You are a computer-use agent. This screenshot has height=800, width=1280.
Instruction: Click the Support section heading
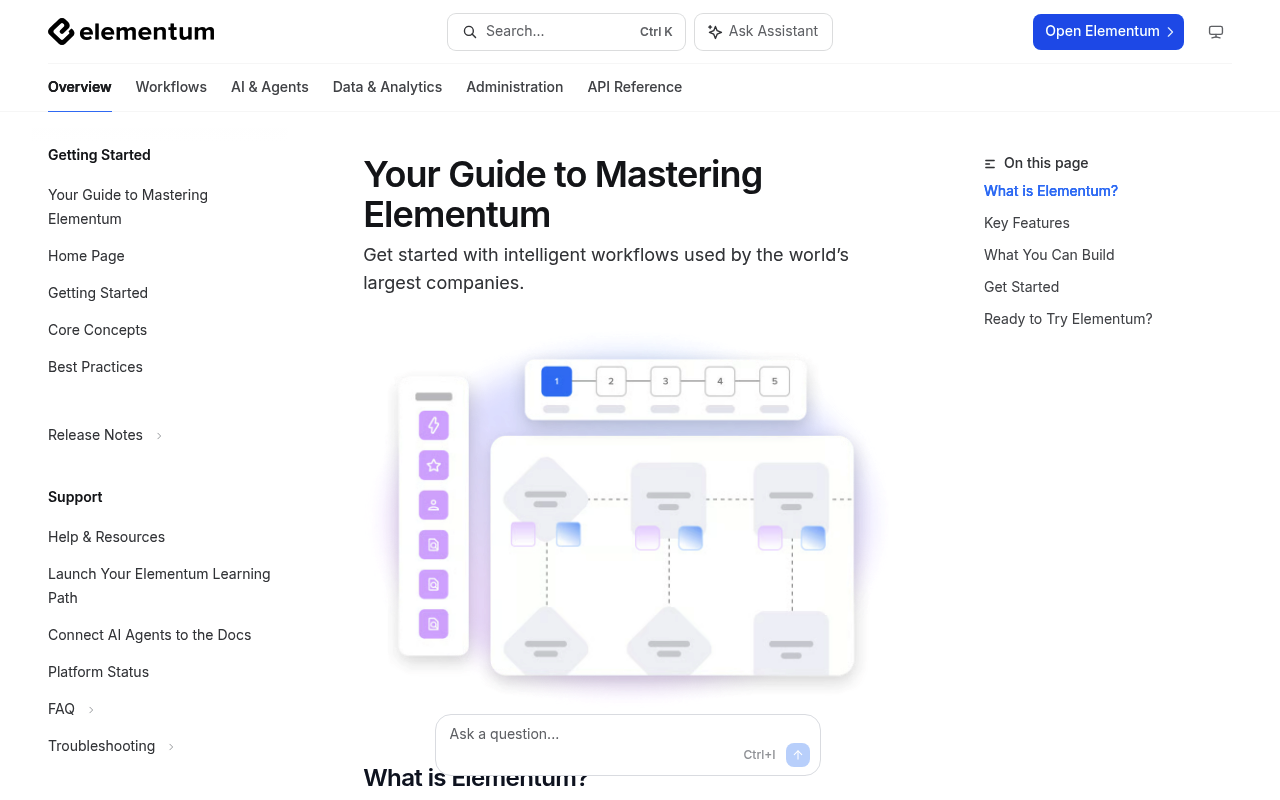click(x=75, y=497)
